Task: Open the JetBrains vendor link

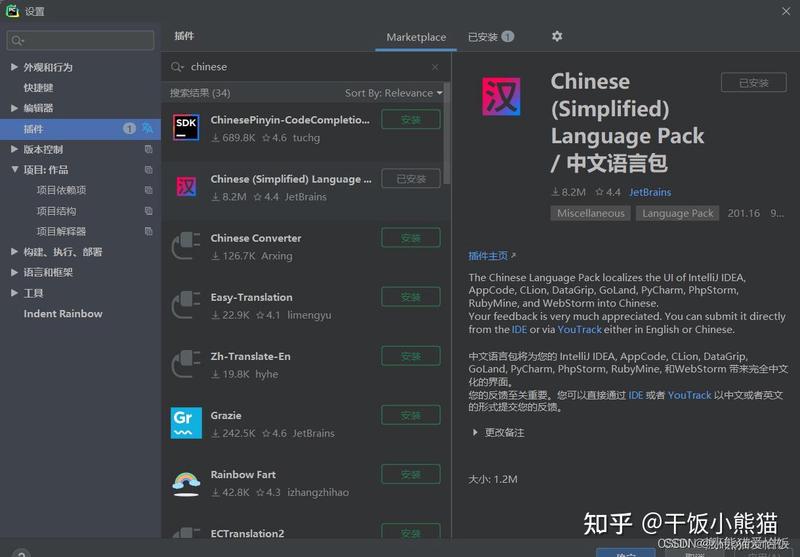Action: (x=650, y=192)
